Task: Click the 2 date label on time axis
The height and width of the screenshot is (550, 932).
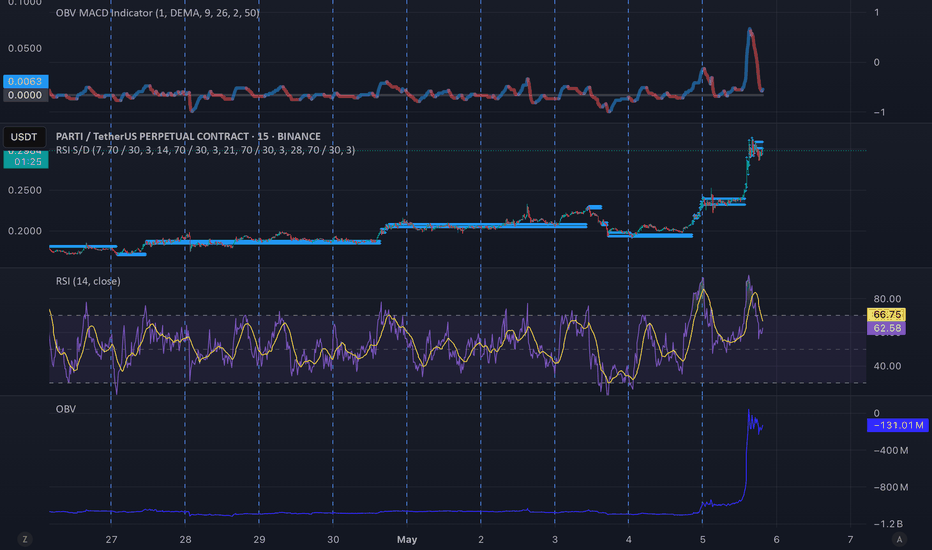Action: tap(481, 539)
